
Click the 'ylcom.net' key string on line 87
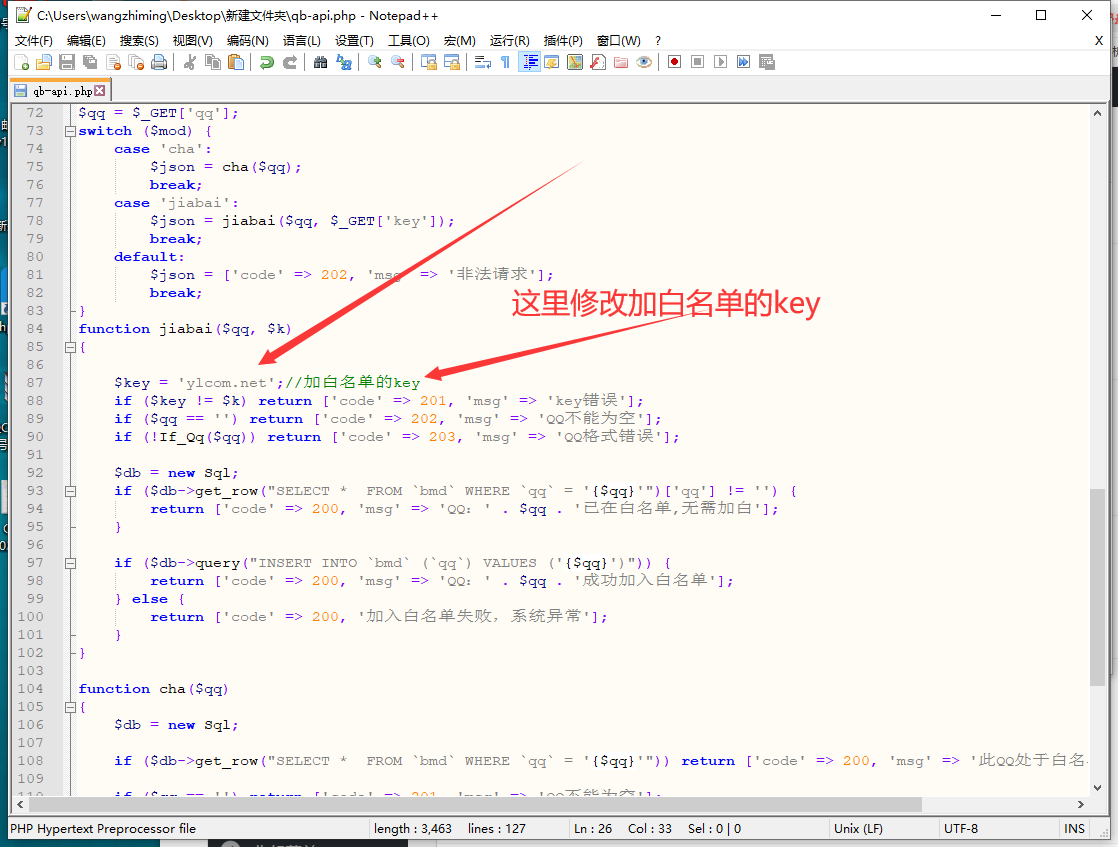[x=225, y=383]
